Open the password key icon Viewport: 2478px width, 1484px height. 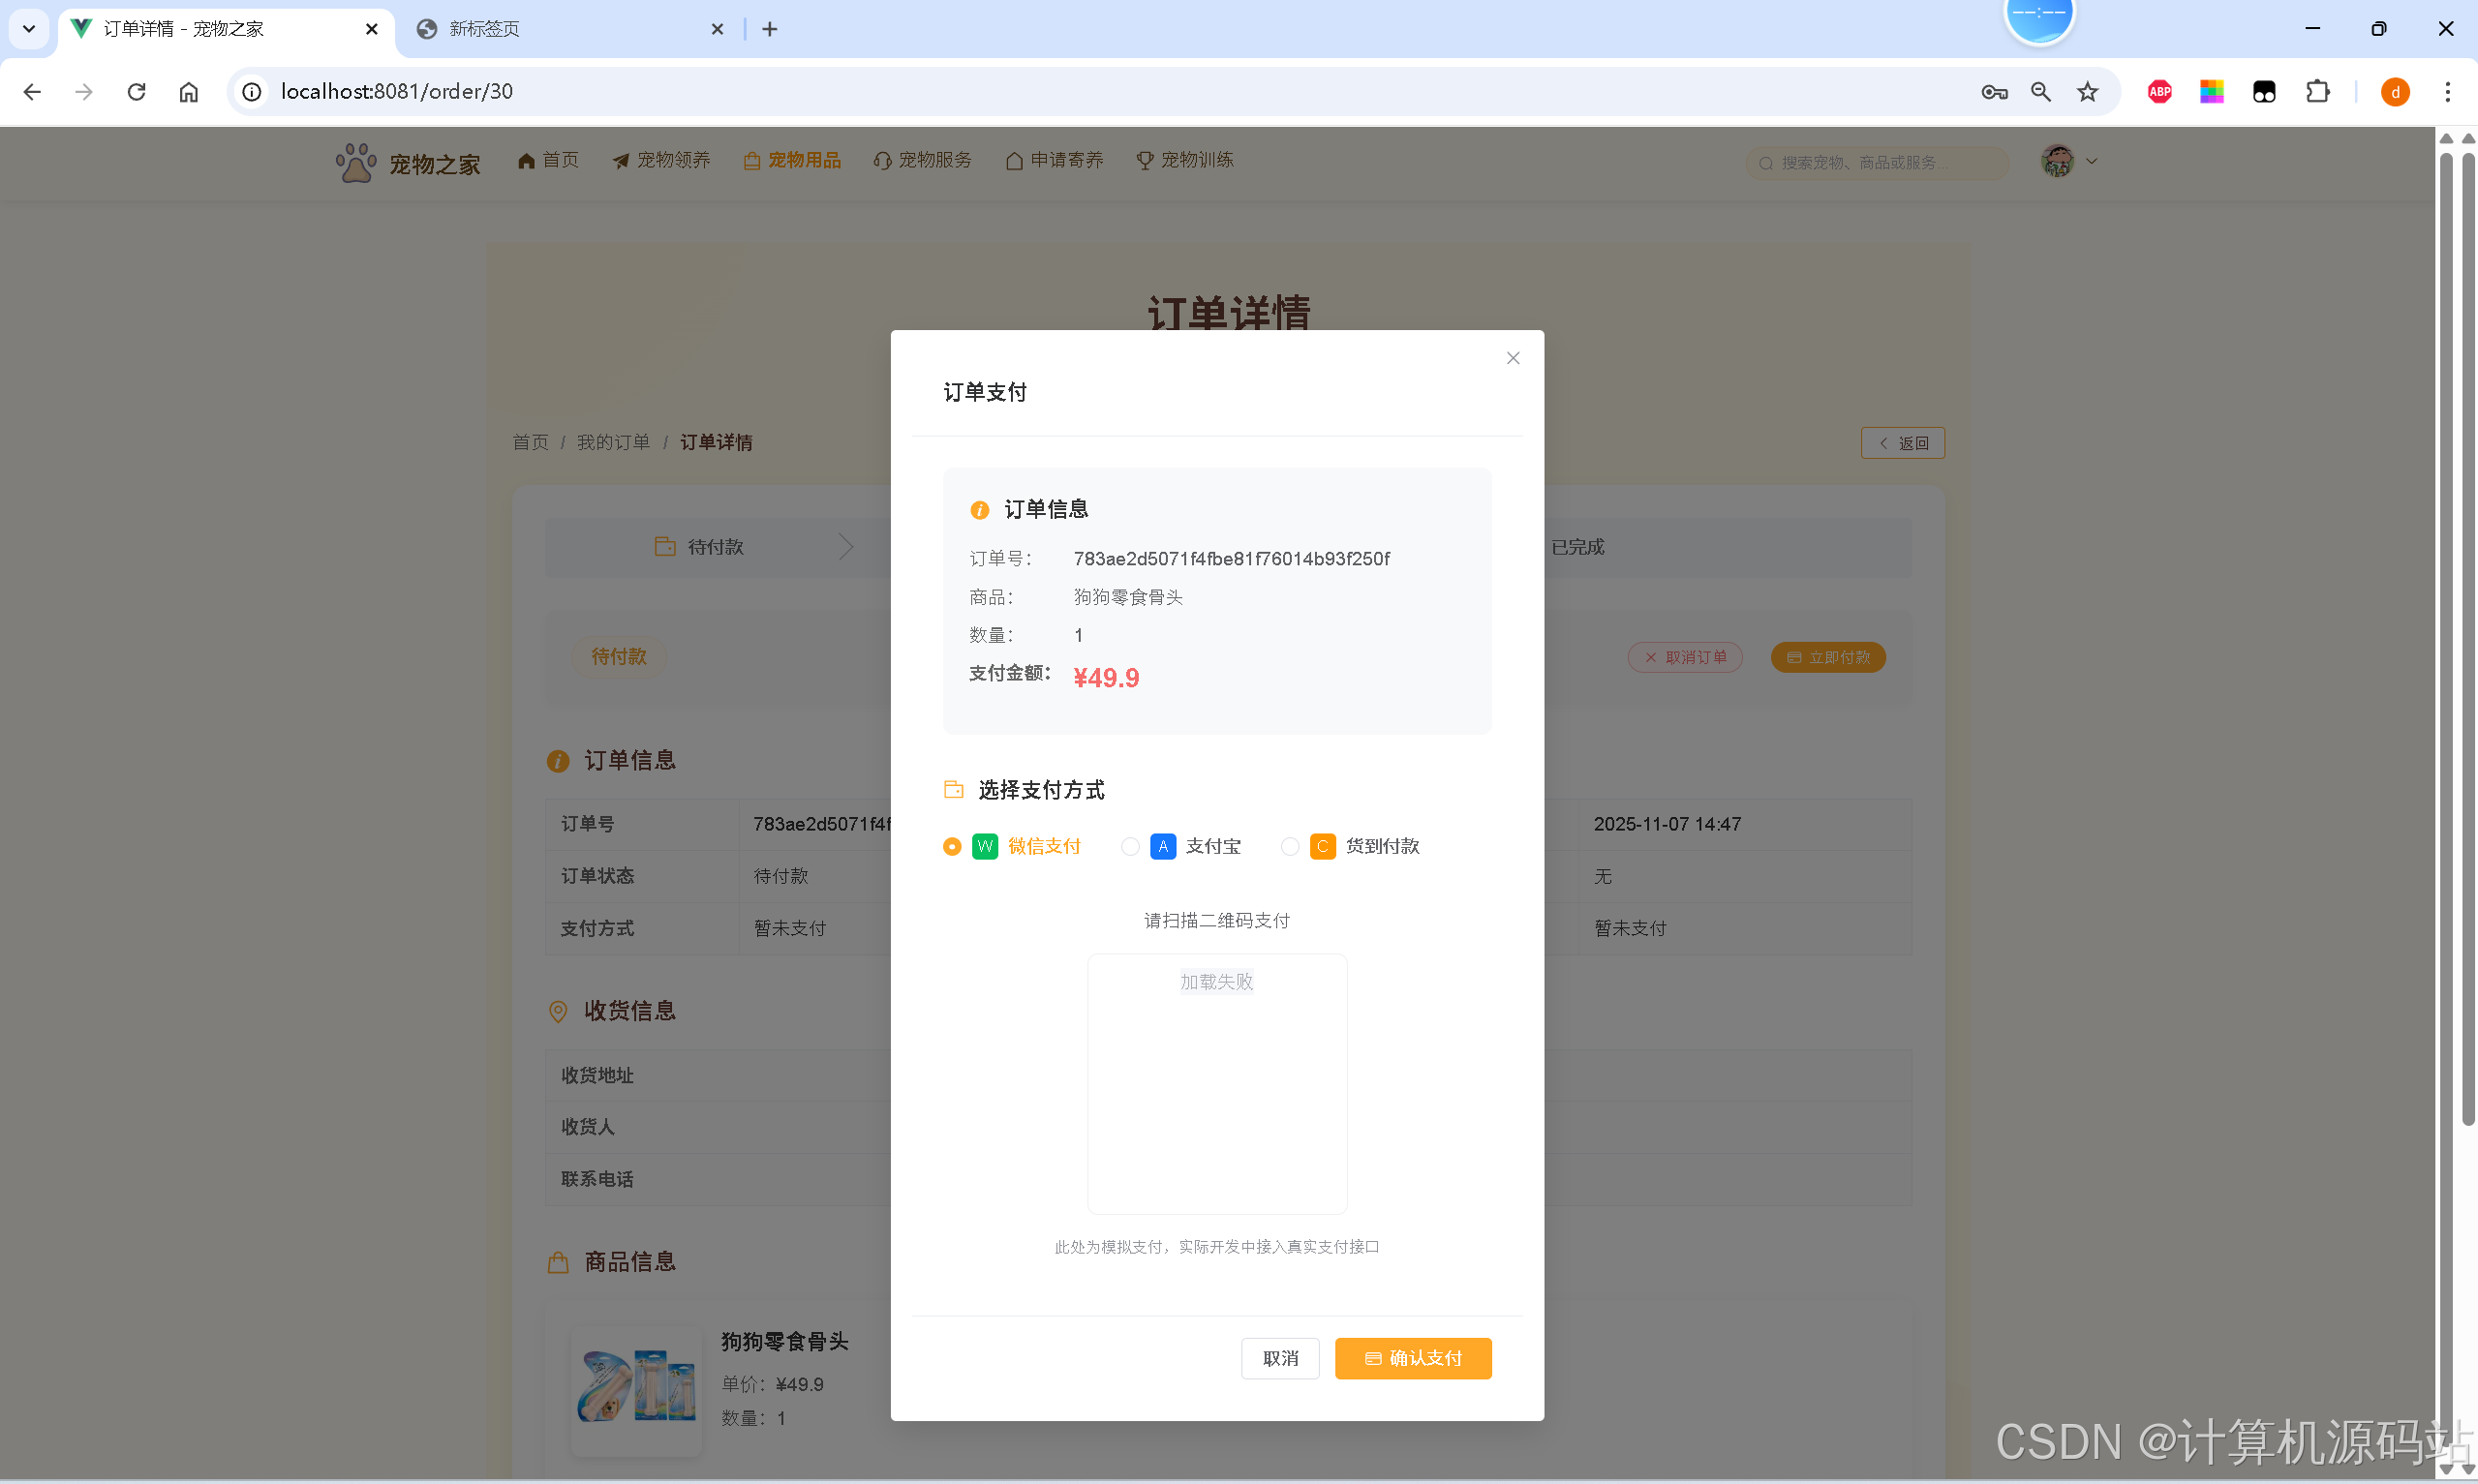click(x=1994, y=92)
